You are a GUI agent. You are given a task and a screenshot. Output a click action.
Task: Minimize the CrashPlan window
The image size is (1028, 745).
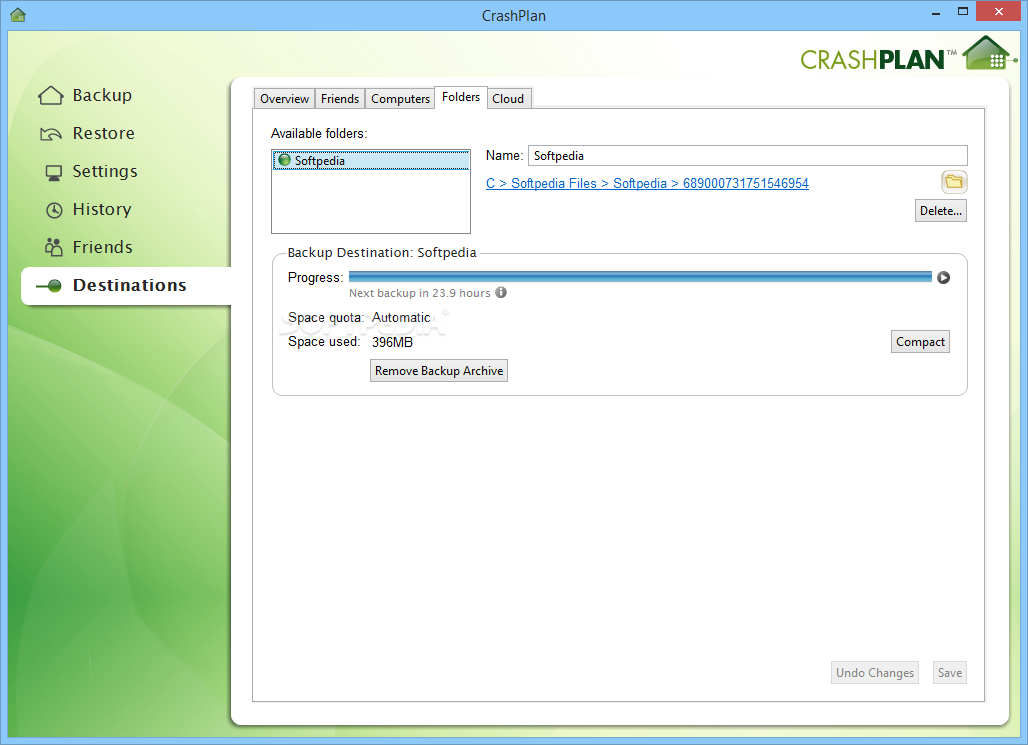936,12
